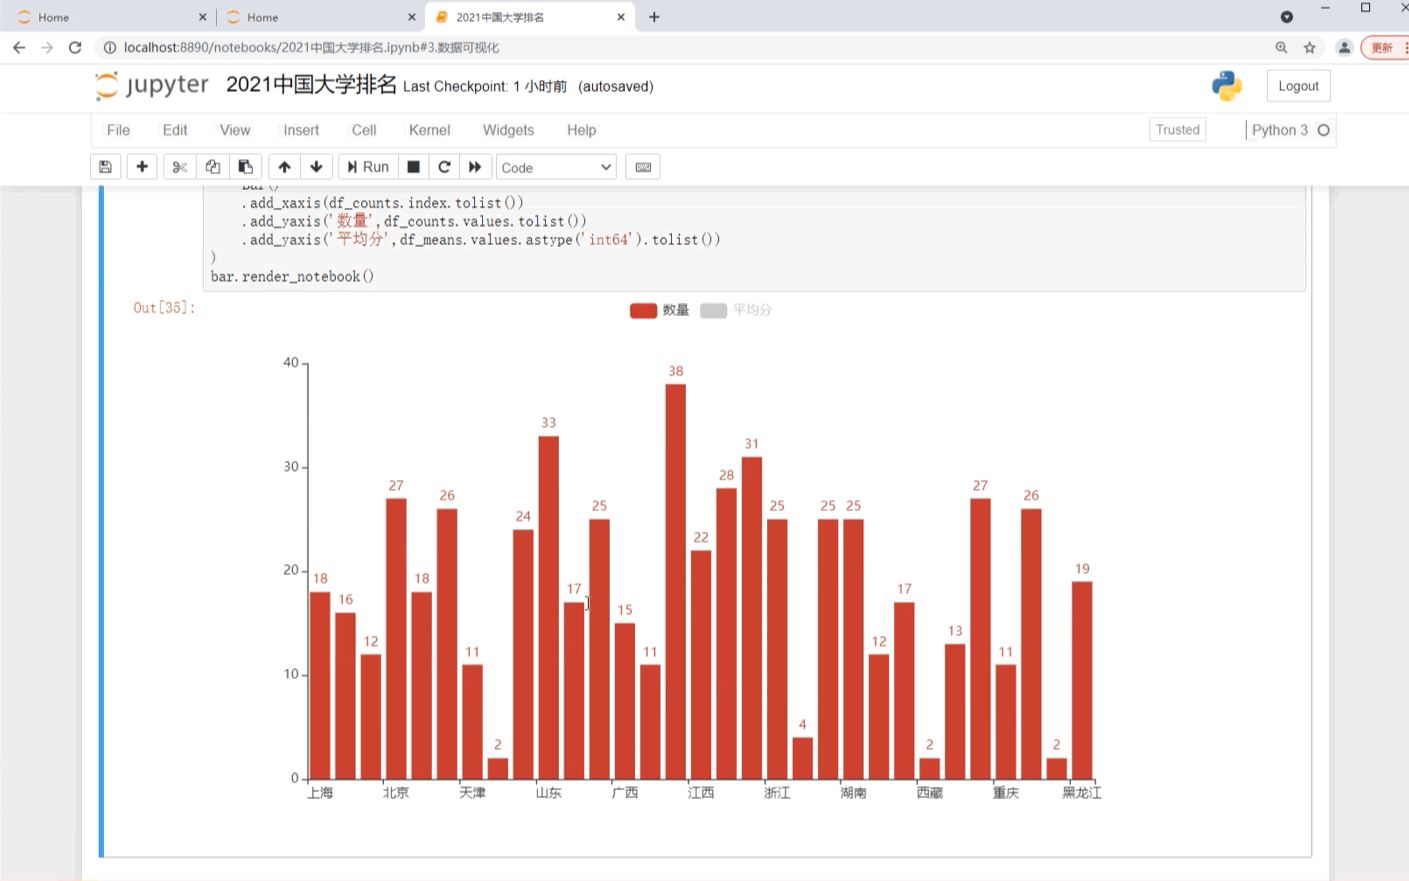Click the bar.render_notebook() code line
Image resolution: width=1409 pixels, height=881 pixels.
[292, 276]
